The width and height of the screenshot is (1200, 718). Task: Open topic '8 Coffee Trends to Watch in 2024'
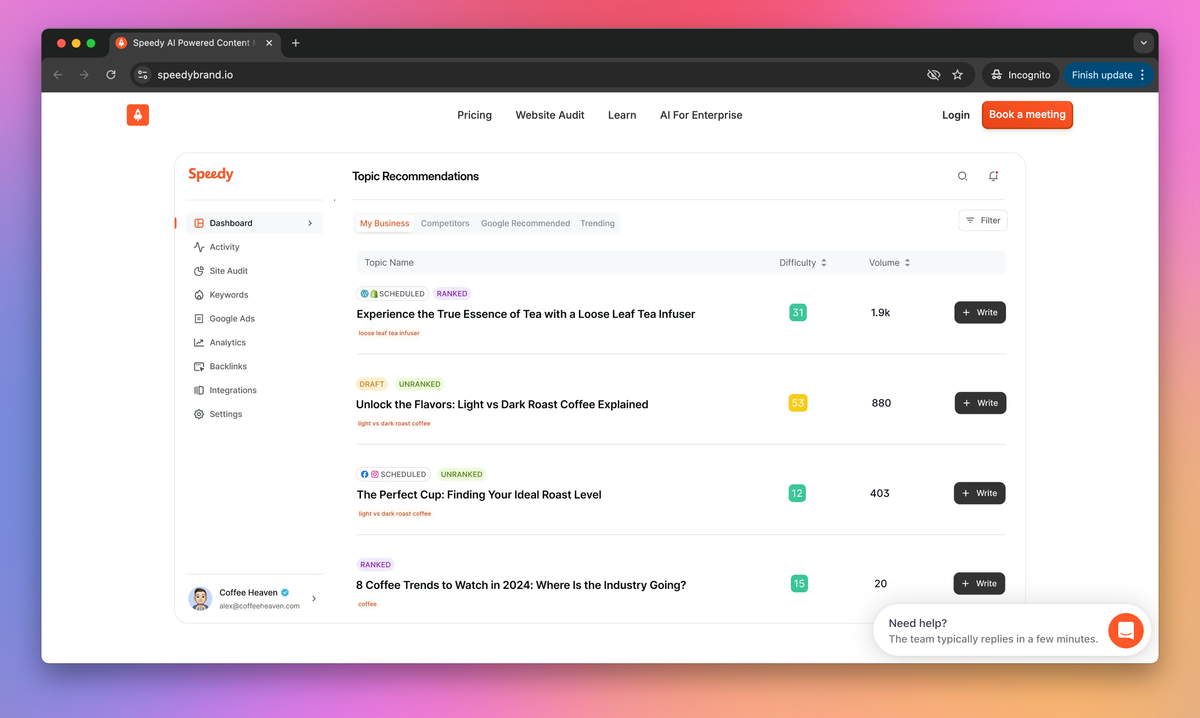pos(521,585)
